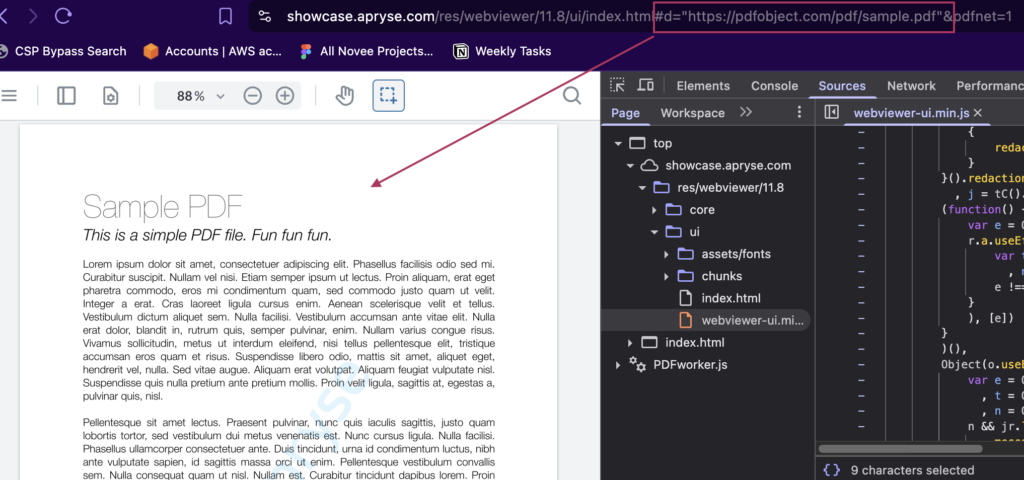Click the DevTools inspect element icon
Viewport: 1024px width, 480px height.
[618, 86]
